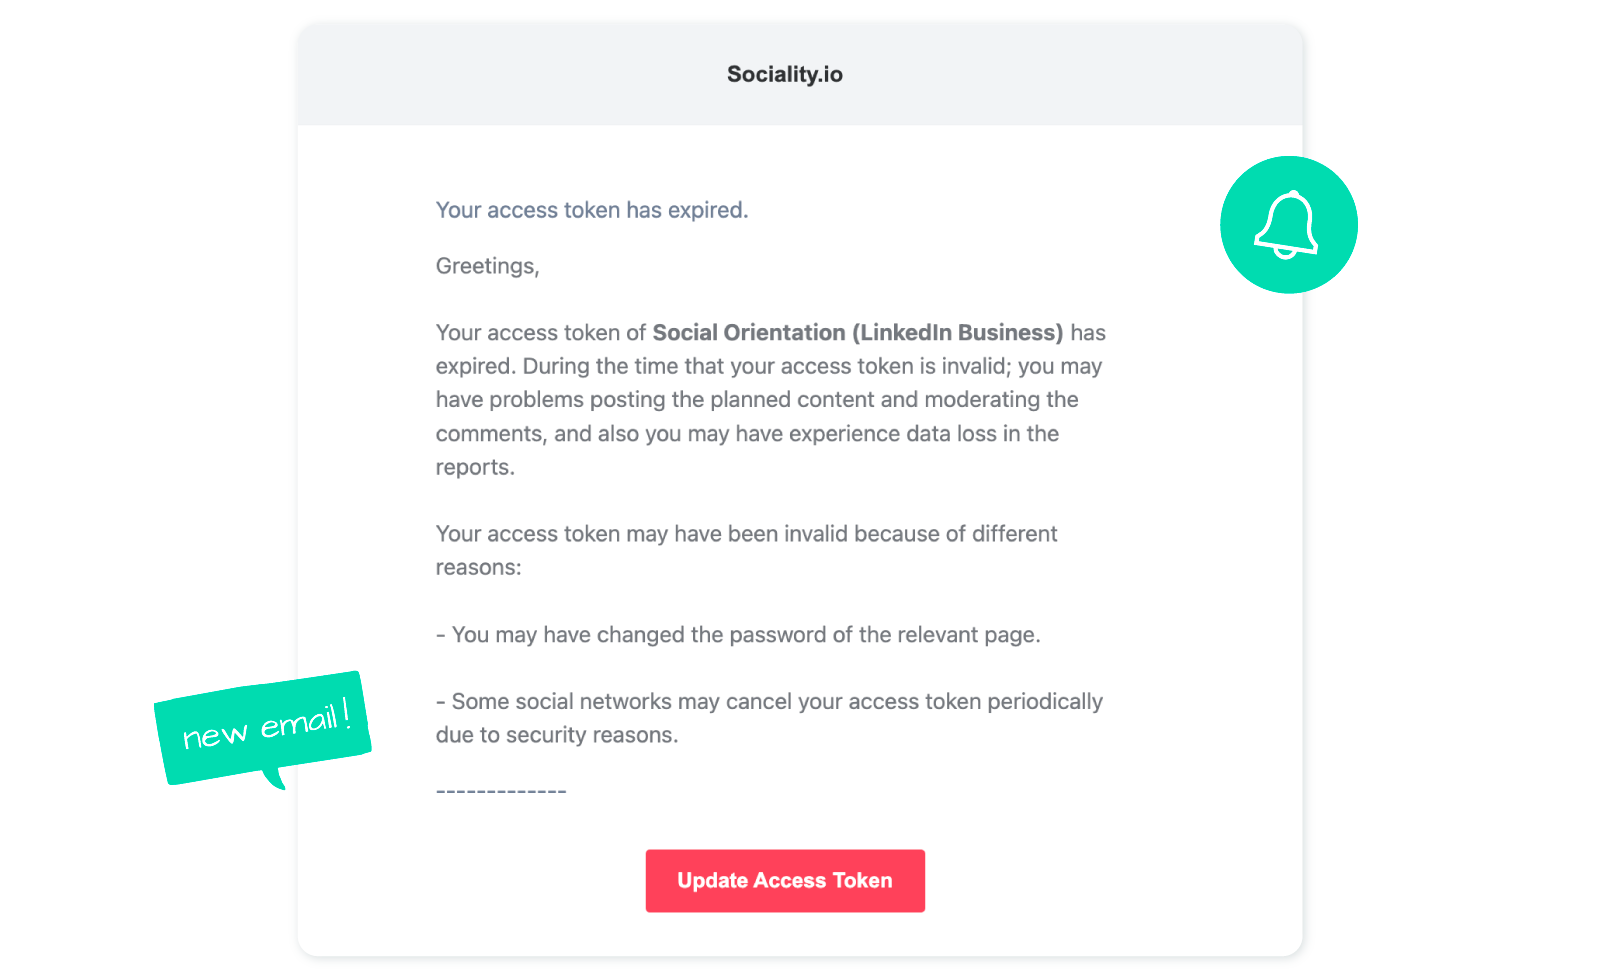Image resolution: width=1600 pixels, height=980 pixels.
Task: Click the word 'reasons:' in the email body
Action: [x=479, y=568]
